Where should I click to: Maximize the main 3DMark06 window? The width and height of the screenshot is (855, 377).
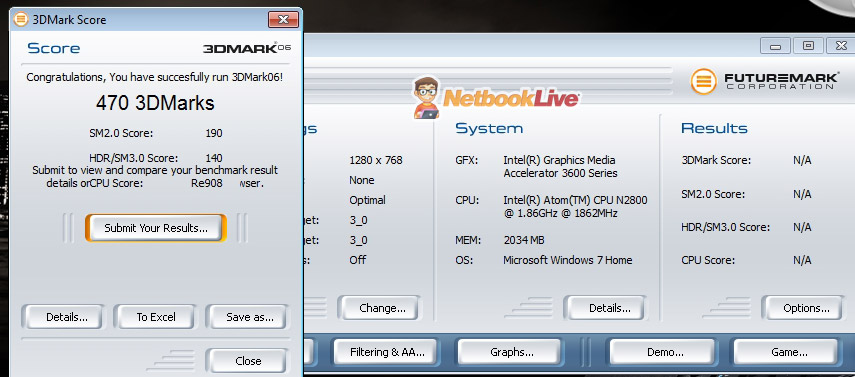808,46
